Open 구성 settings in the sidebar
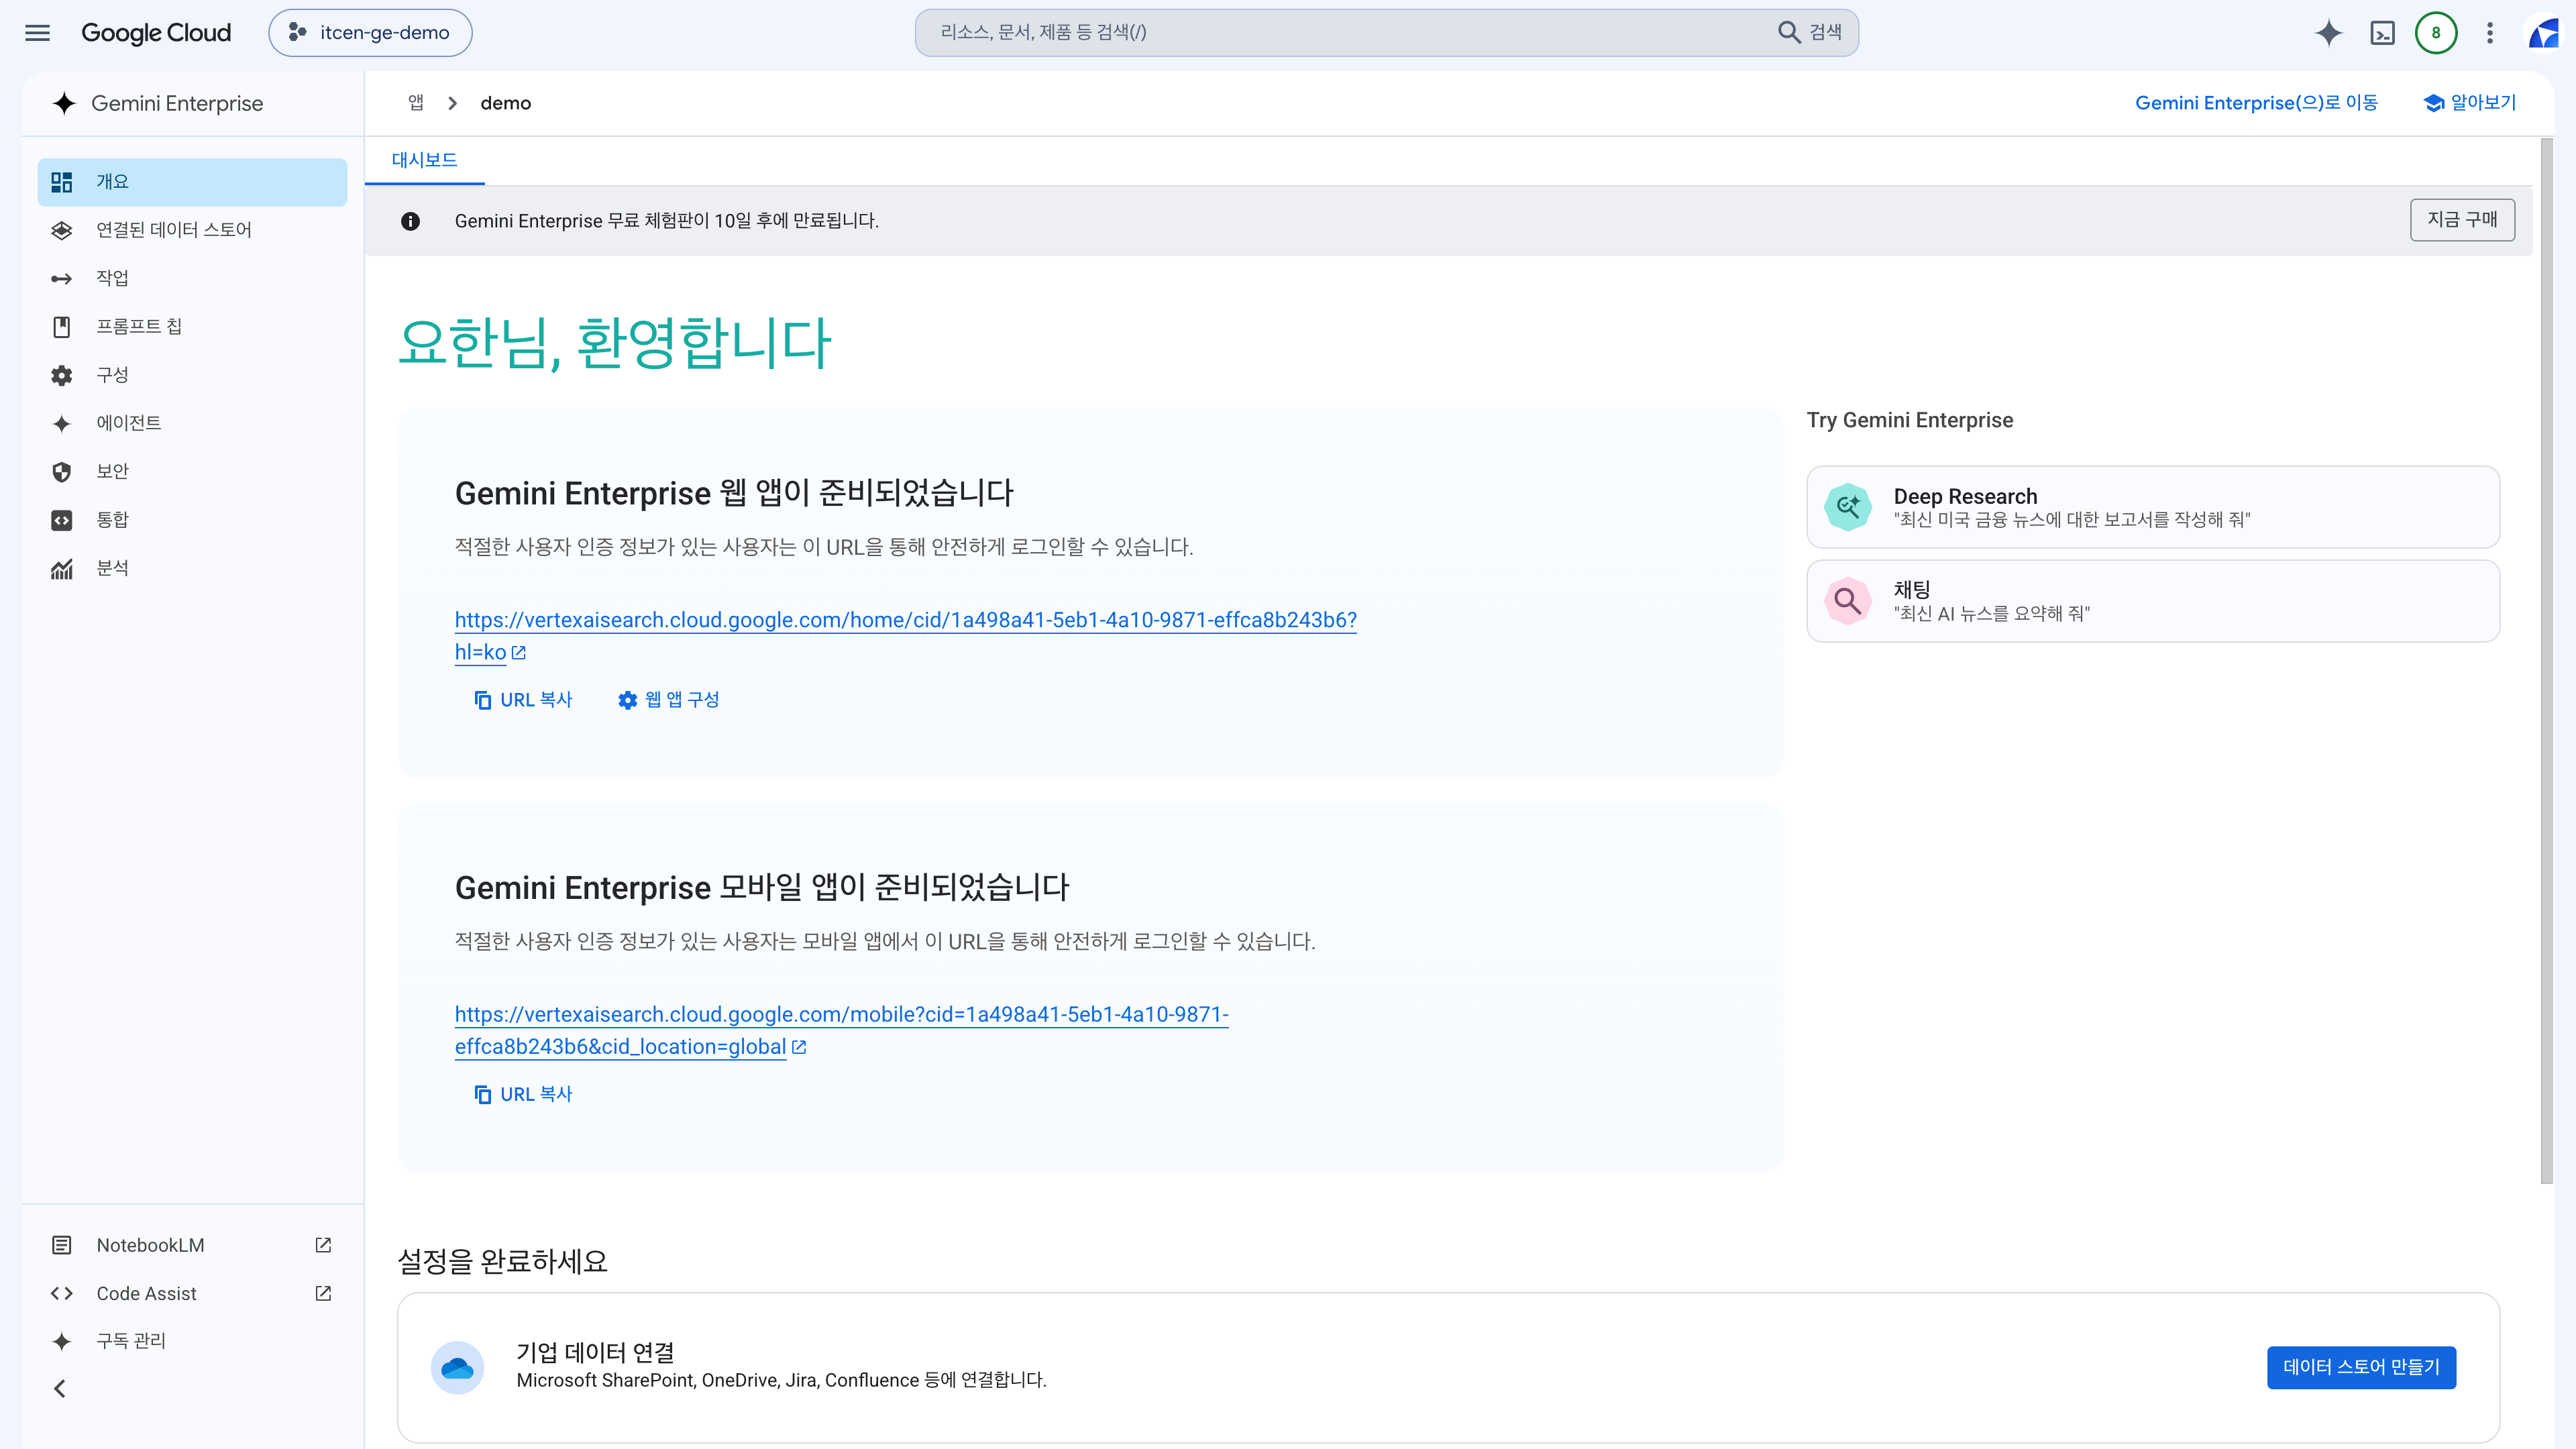 (x=192, y=375)
